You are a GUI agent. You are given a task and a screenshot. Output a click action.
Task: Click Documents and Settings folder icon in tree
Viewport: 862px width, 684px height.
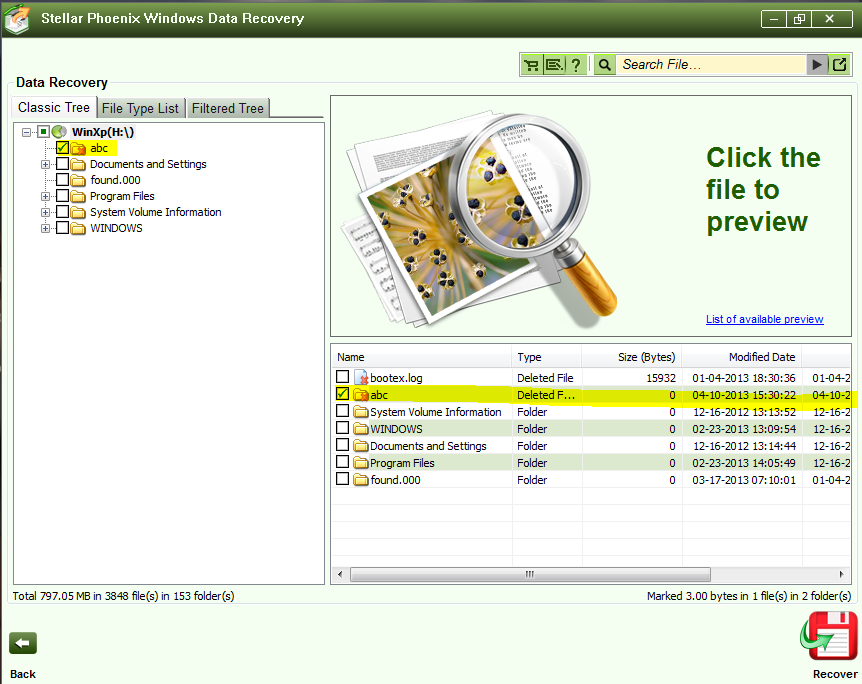pyautogui.click(x=78, y=164)
